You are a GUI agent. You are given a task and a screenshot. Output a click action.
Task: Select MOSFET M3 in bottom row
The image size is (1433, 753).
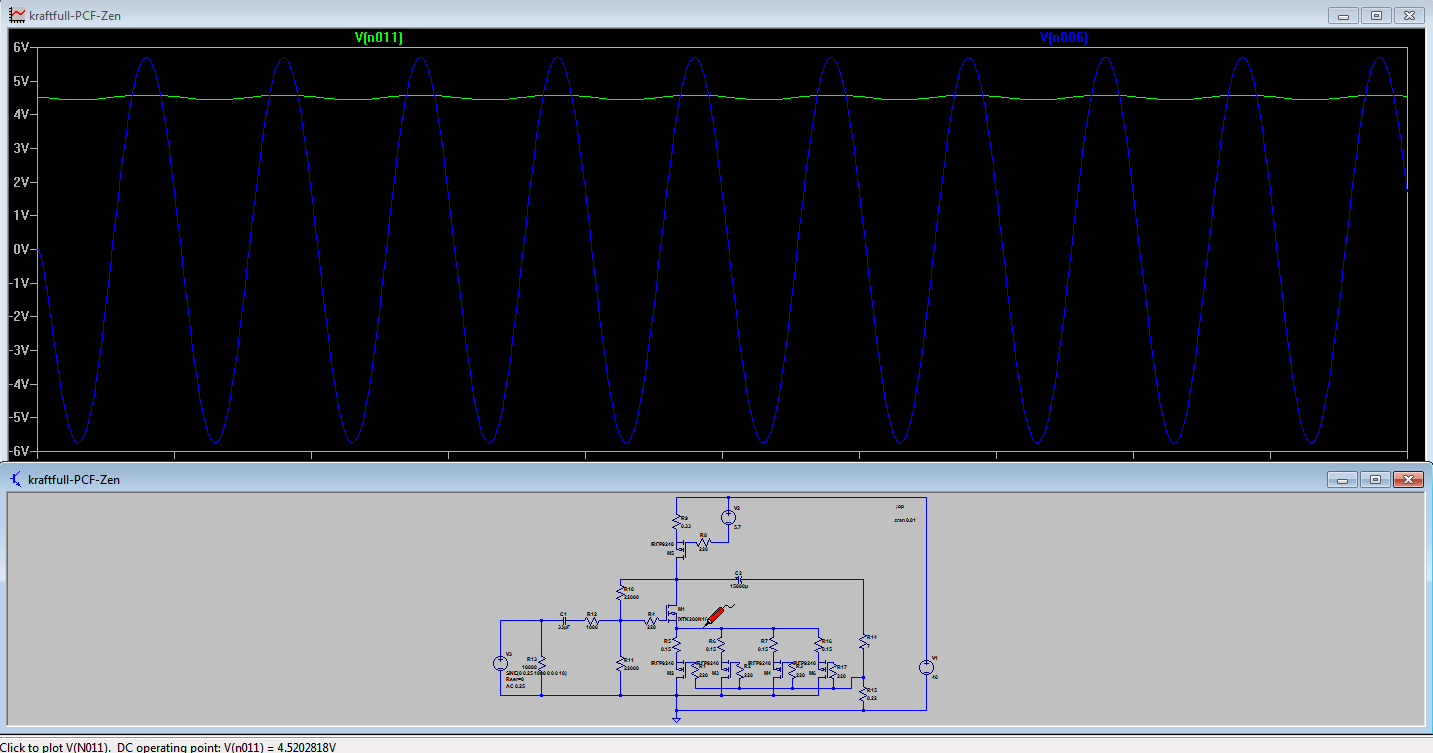pyautogui.click(x=728, y=668)
